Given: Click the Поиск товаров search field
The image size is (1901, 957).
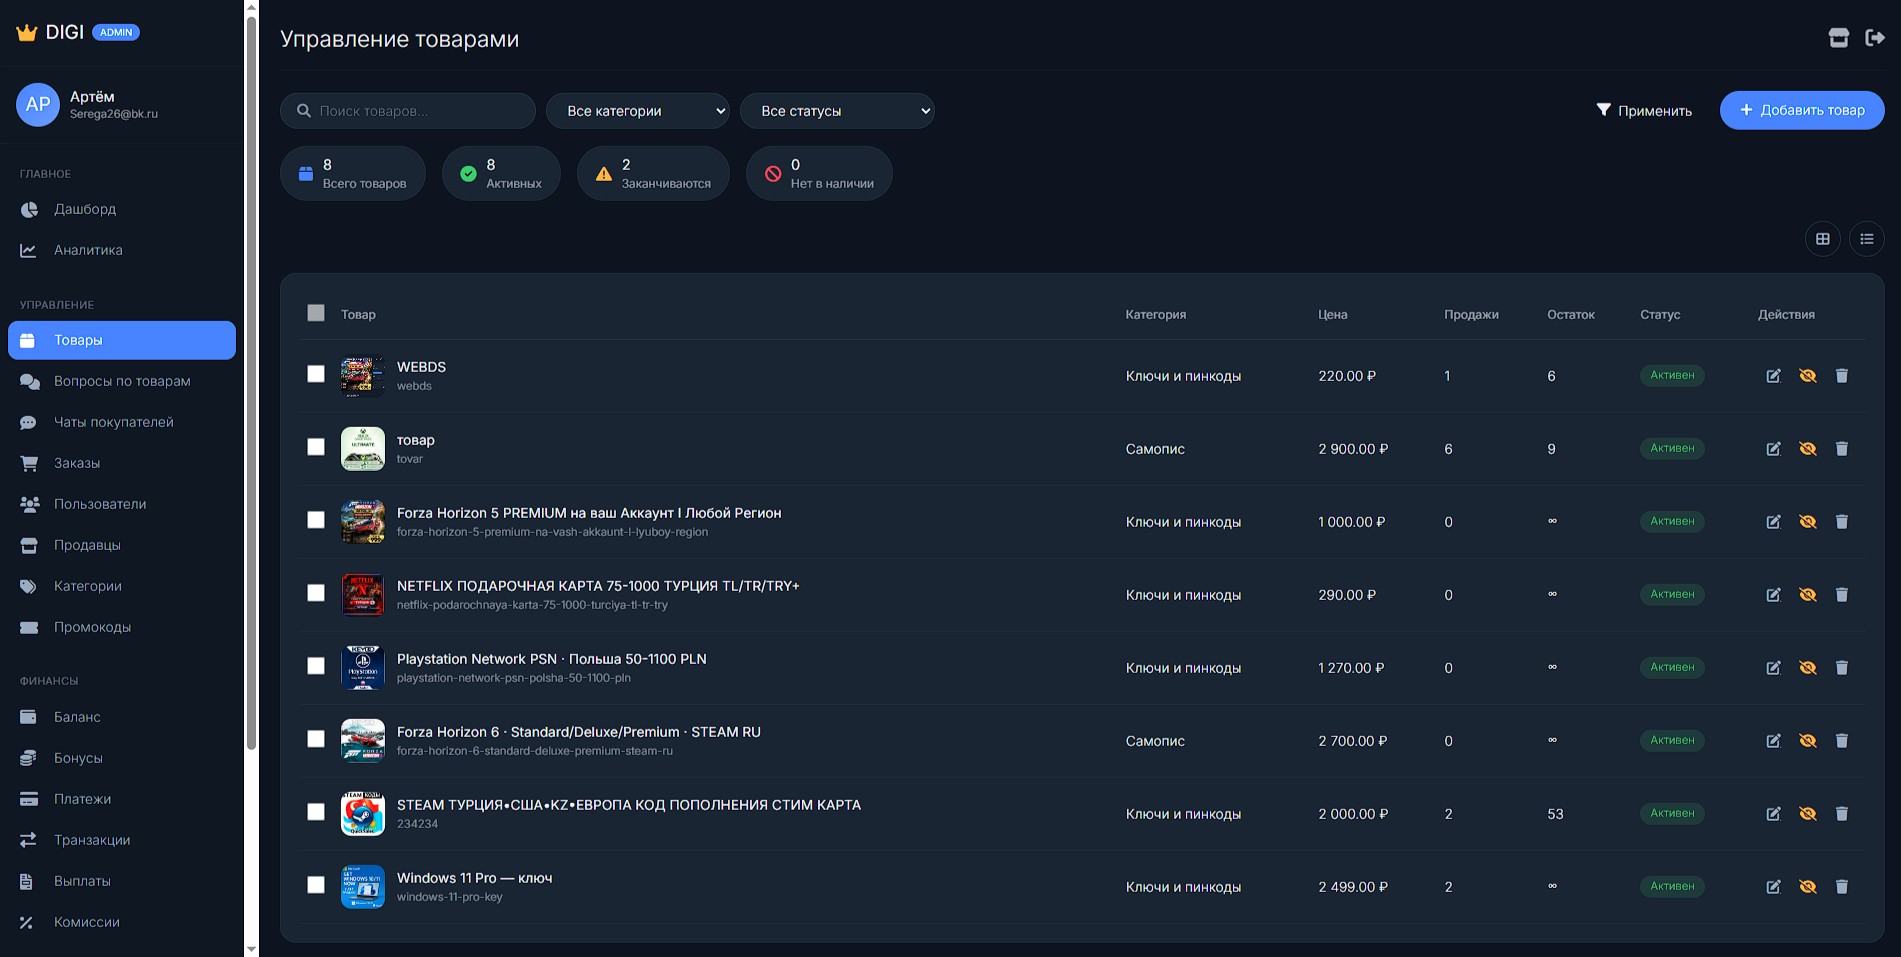Looking at the screenshot, I should pos(408,111).
